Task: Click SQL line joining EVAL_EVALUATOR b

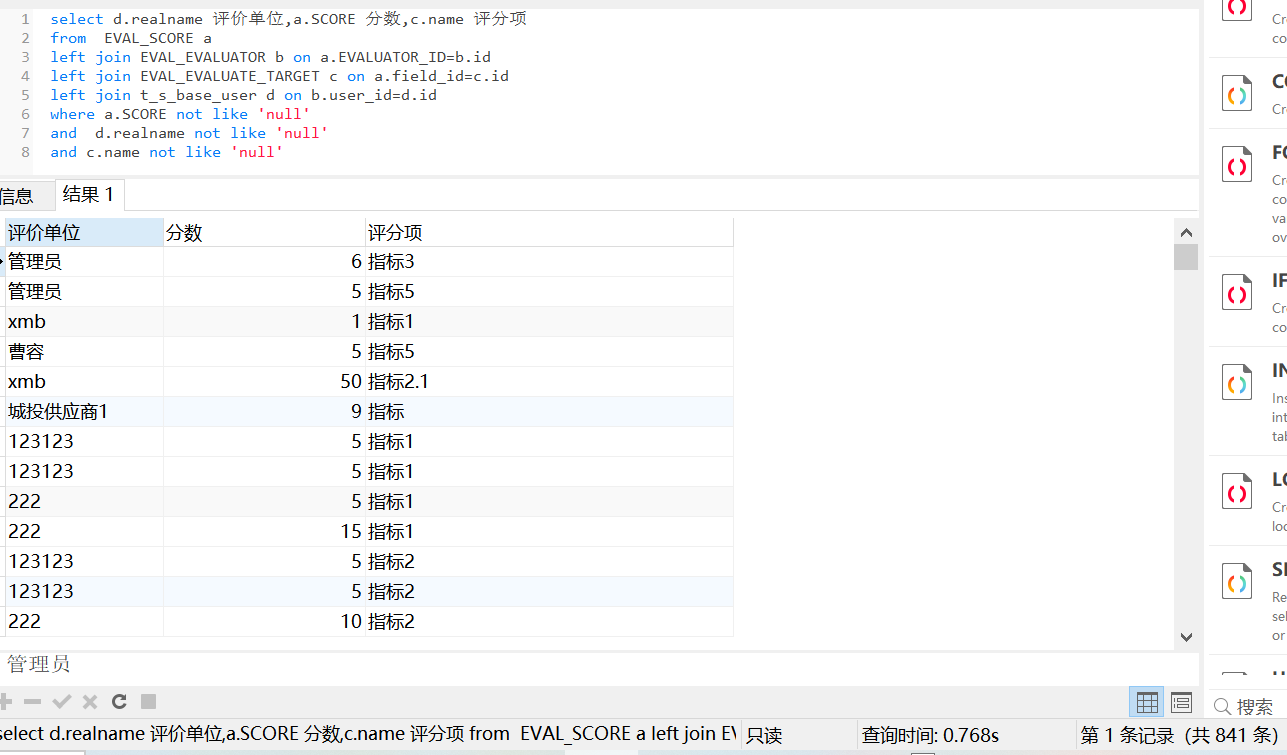Action: tap(271, 57)
